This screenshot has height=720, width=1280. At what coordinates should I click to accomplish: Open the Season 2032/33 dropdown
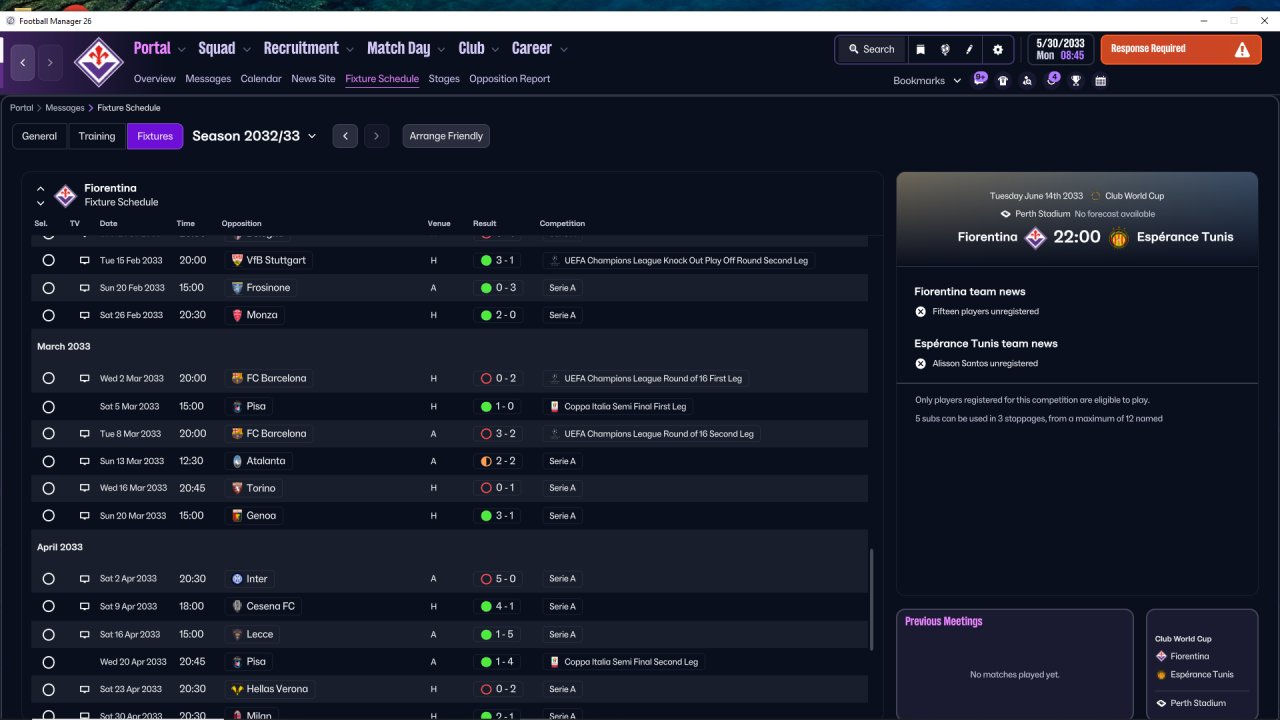[254, 136]
